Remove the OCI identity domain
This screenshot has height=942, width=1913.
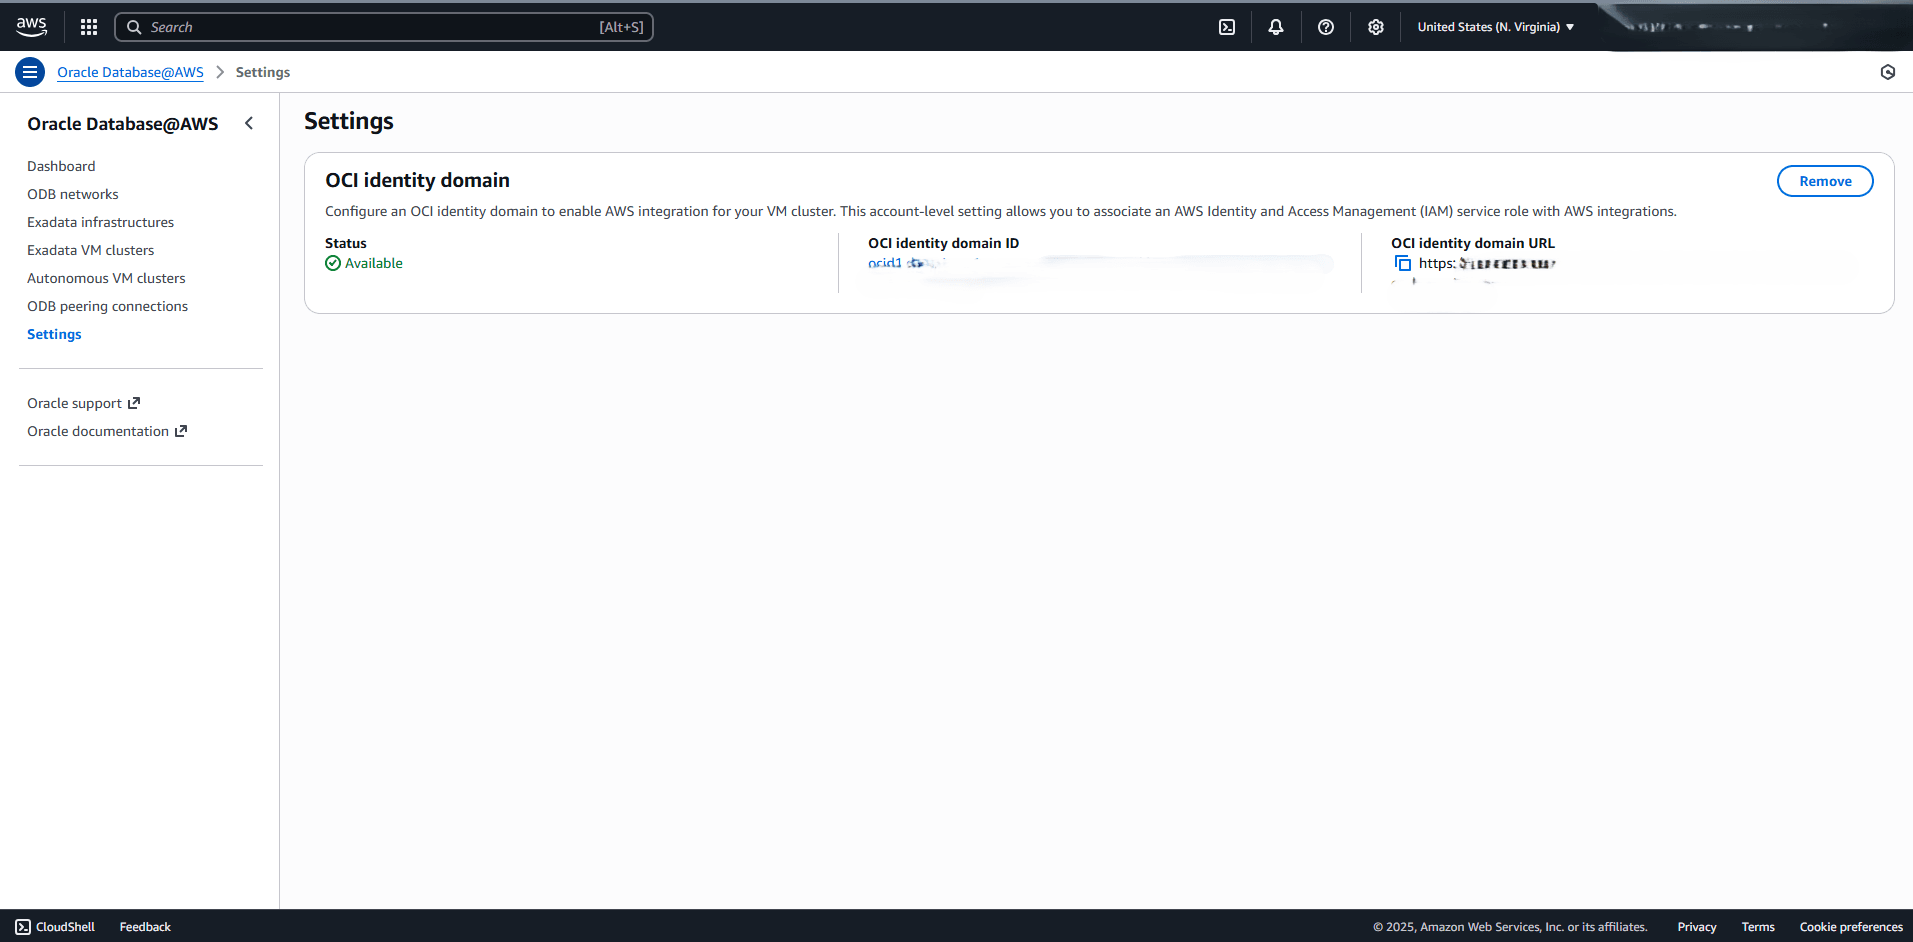(1824, 181)
